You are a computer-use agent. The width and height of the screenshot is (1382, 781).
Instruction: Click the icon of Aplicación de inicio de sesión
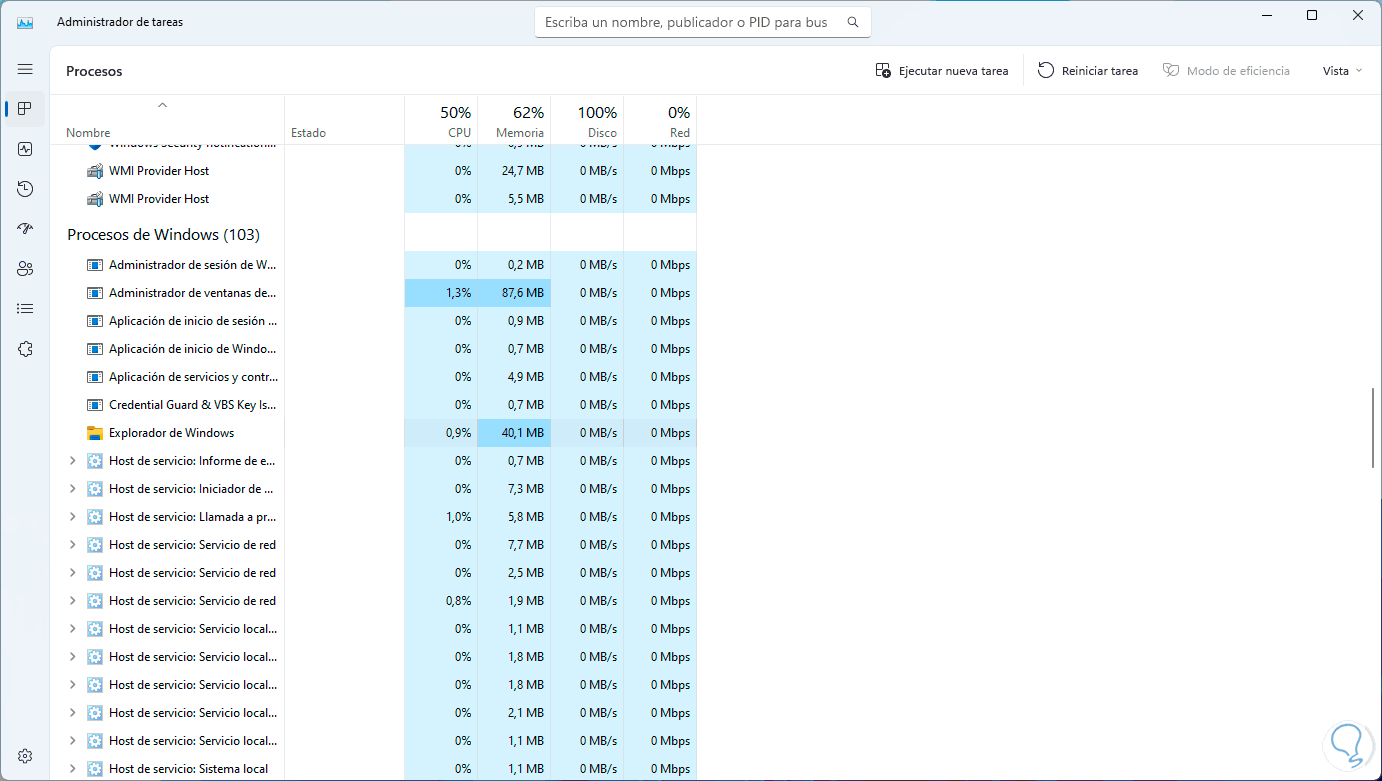95,321
